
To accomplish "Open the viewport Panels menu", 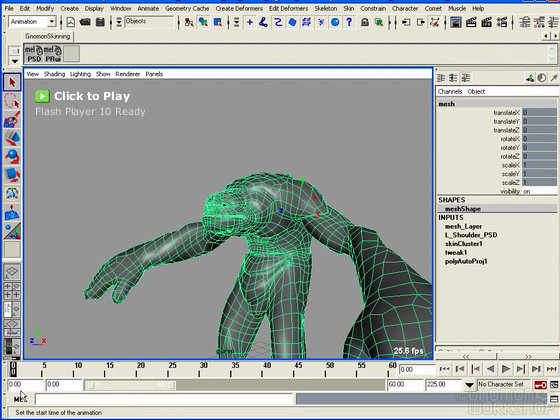I will 154,74.
